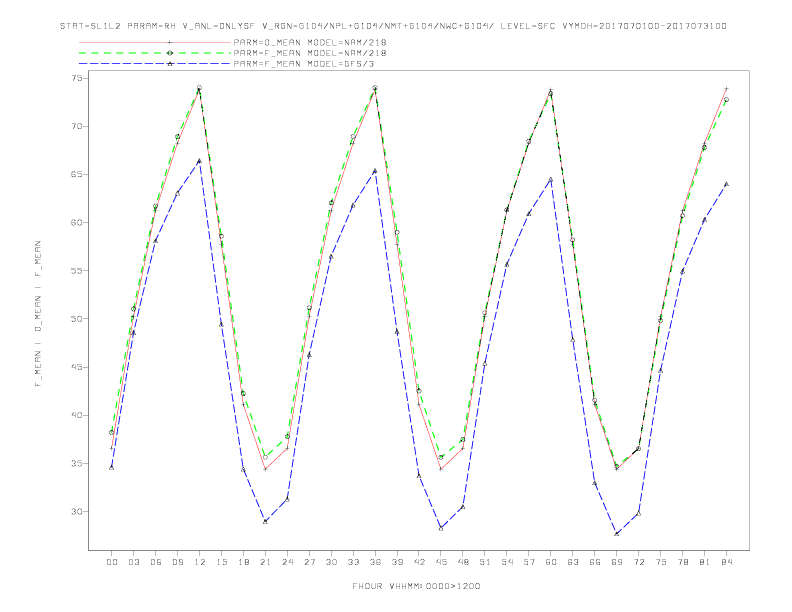This screenshot has height=612, width=792.
Task: Click the y-axis tick value 40
Action: (x=77, y=416)
